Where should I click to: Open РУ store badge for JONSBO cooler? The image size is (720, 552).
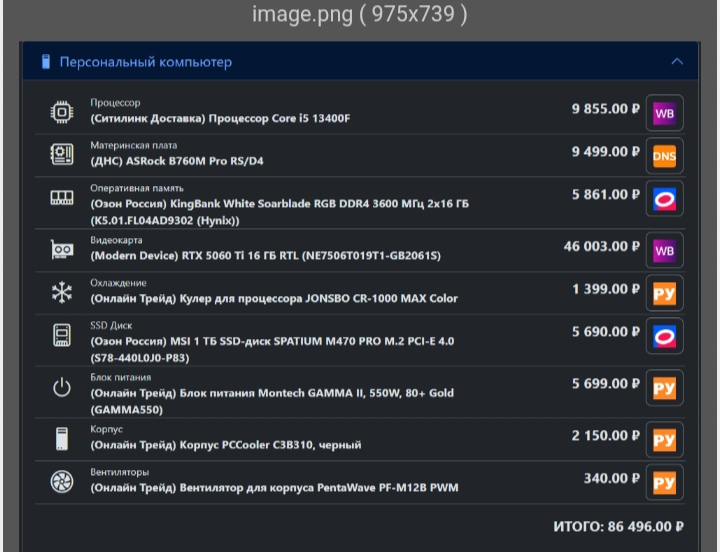pos(664,293)
